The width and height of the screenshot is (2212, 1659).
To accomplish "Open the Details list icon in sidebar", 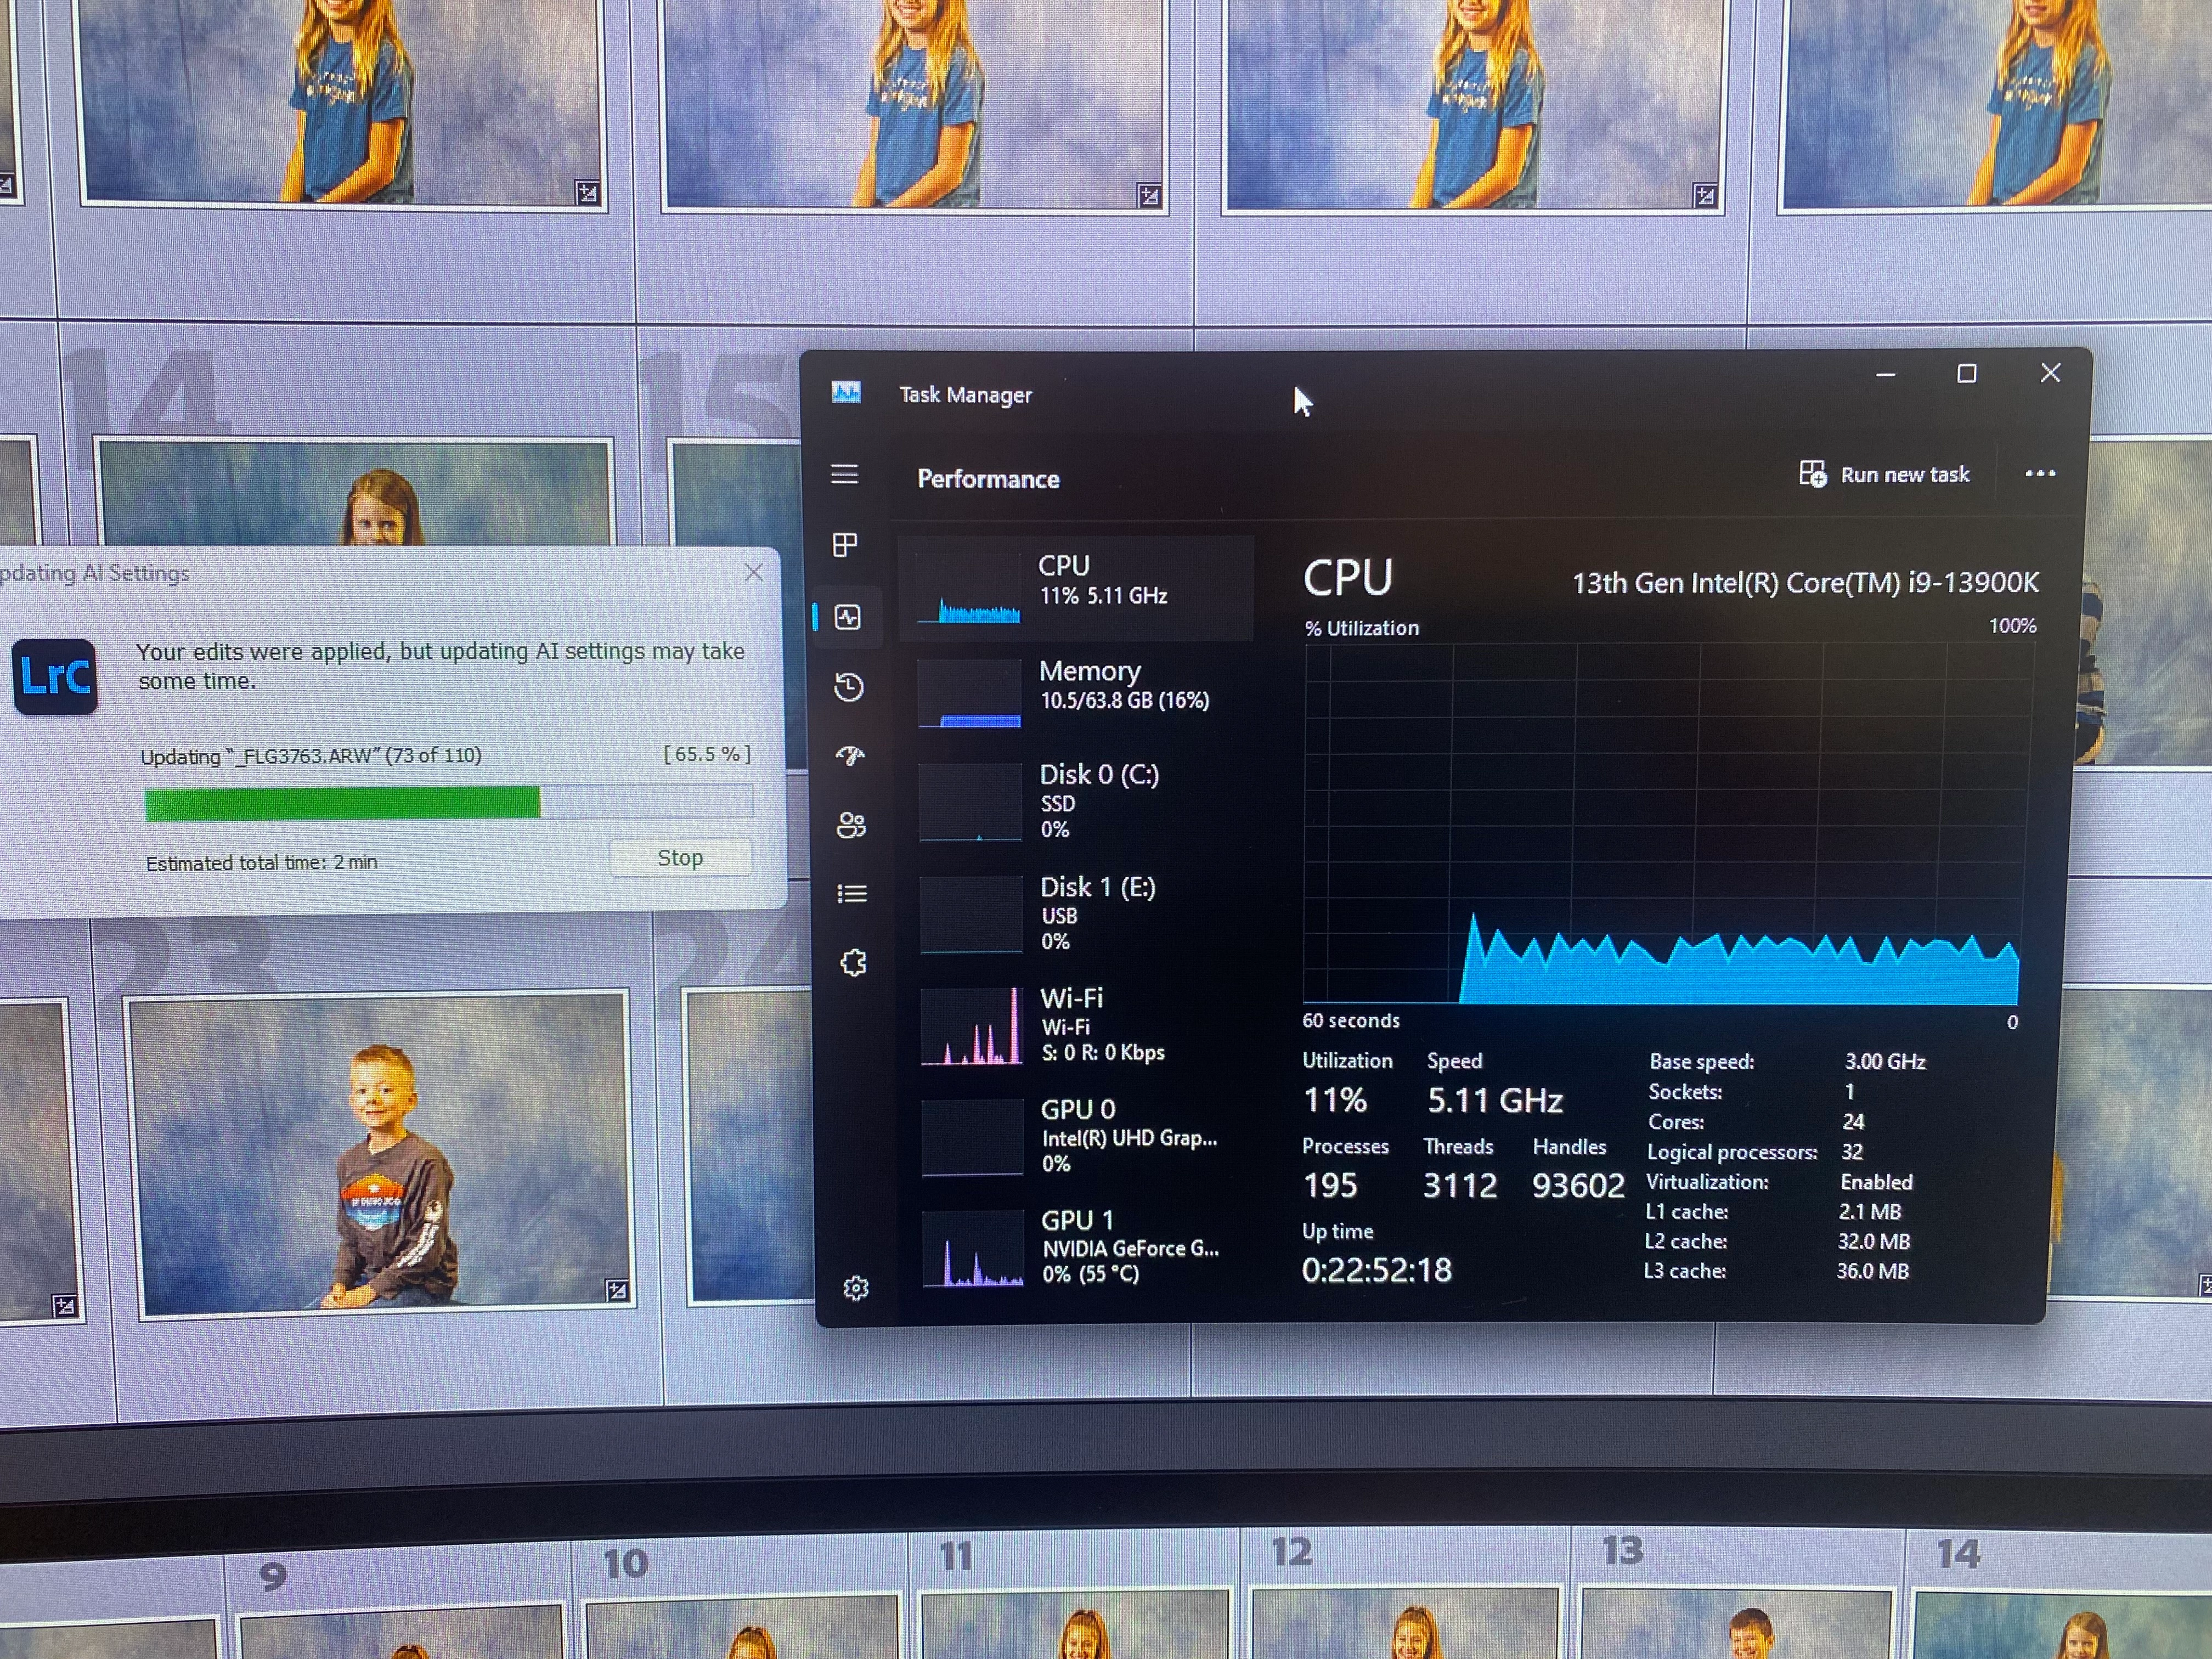I will 851,893.
